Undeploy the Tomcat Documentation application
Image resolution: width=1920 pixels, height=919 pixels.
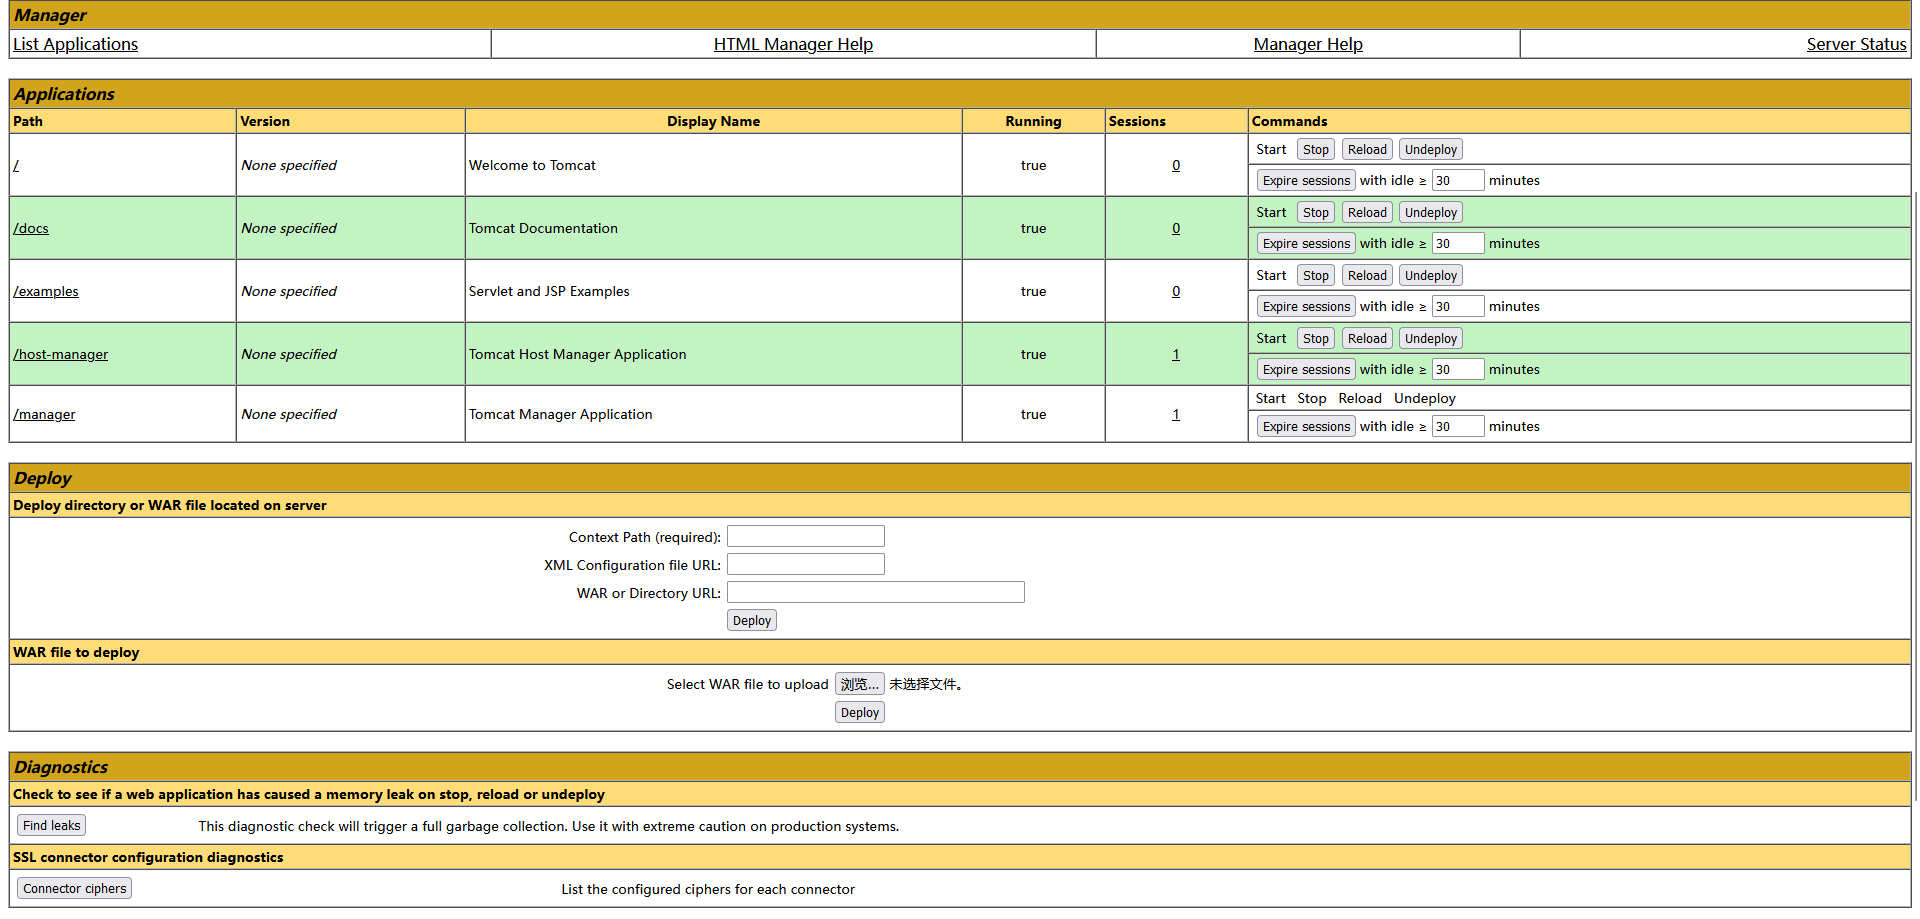(x=1431, y=212)
